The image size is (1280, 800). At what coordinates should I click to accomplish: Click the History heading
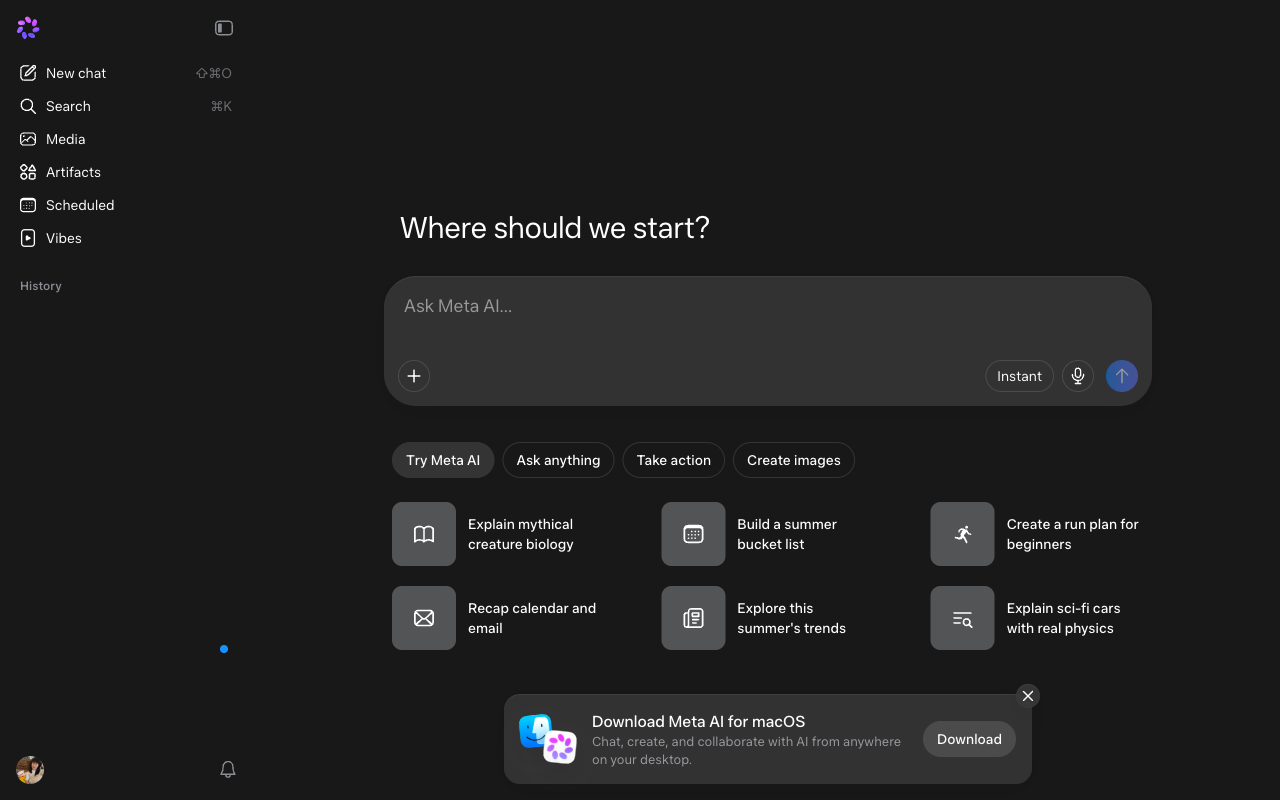pyautogui.click(x=41, y=286)
